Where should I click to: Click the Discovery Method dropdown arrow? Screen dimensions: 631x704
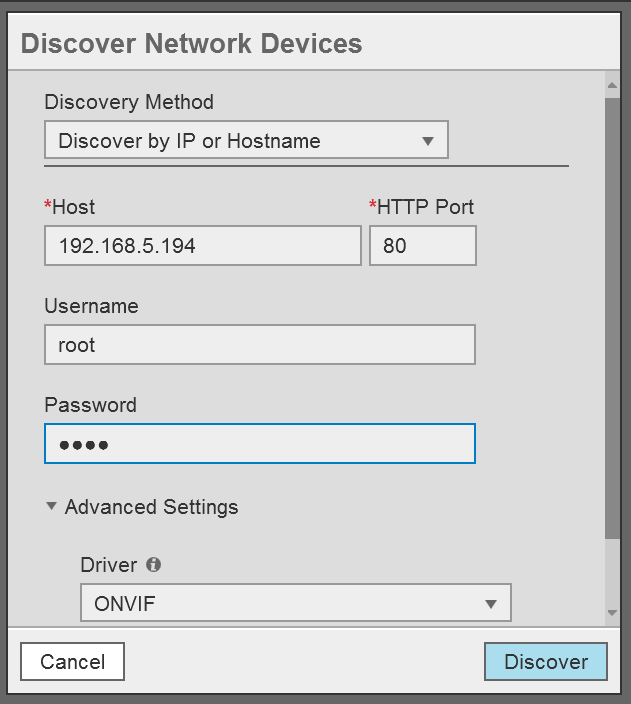(x=428, y=141)
